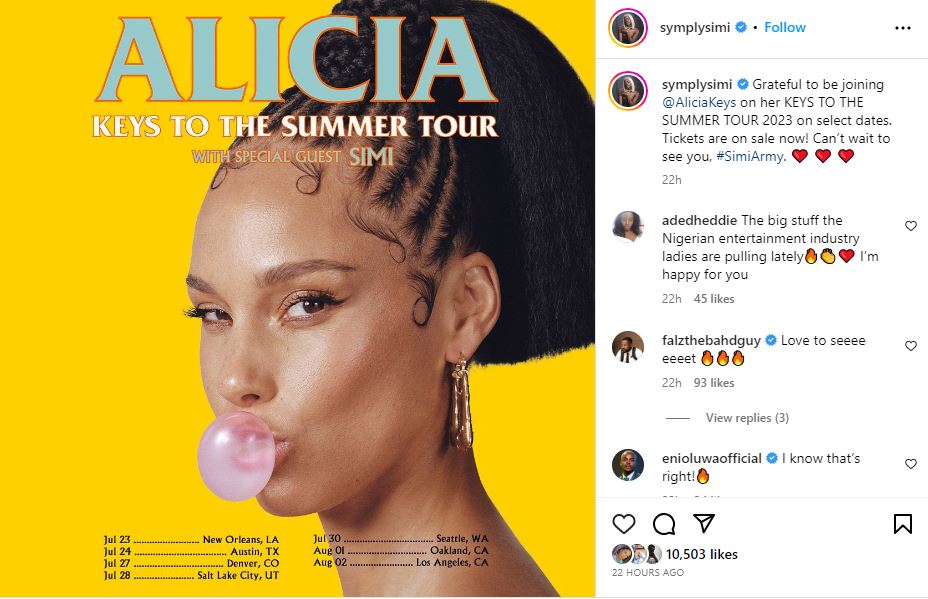The height and width of the screenshot is (599, 928).
Task: Follow symplysimi account
Action: point(785,27)
